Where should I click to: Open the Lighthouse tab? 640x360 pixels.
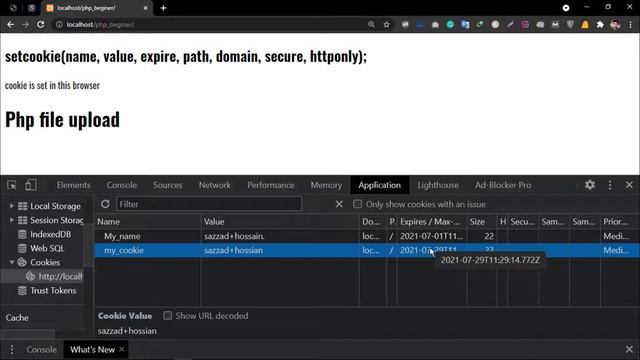coord(438,185)
